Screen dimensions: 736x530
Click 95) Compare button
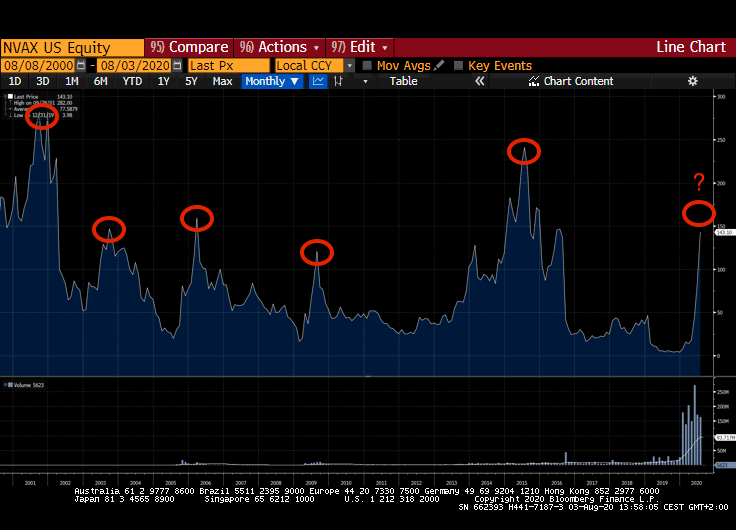pos(189,47)
